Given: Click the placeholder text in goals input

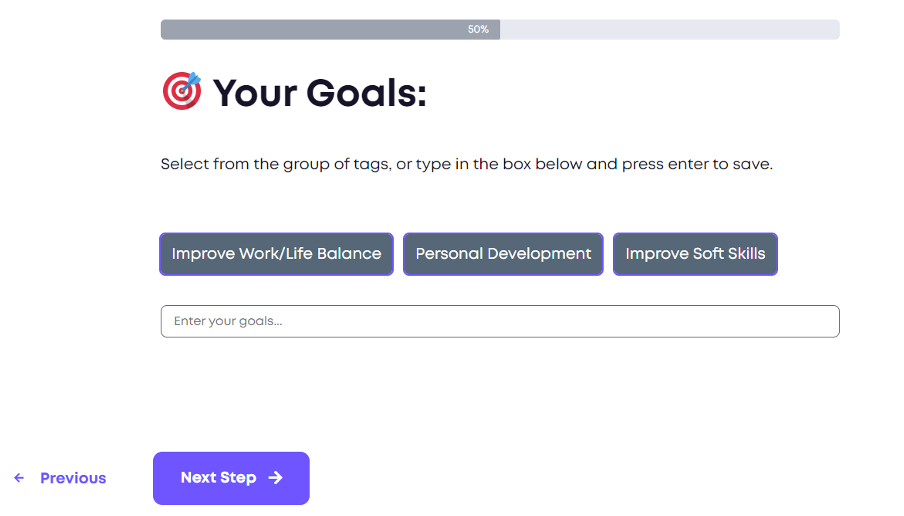Looking at the screenshot, I should (x=228, y=321).
